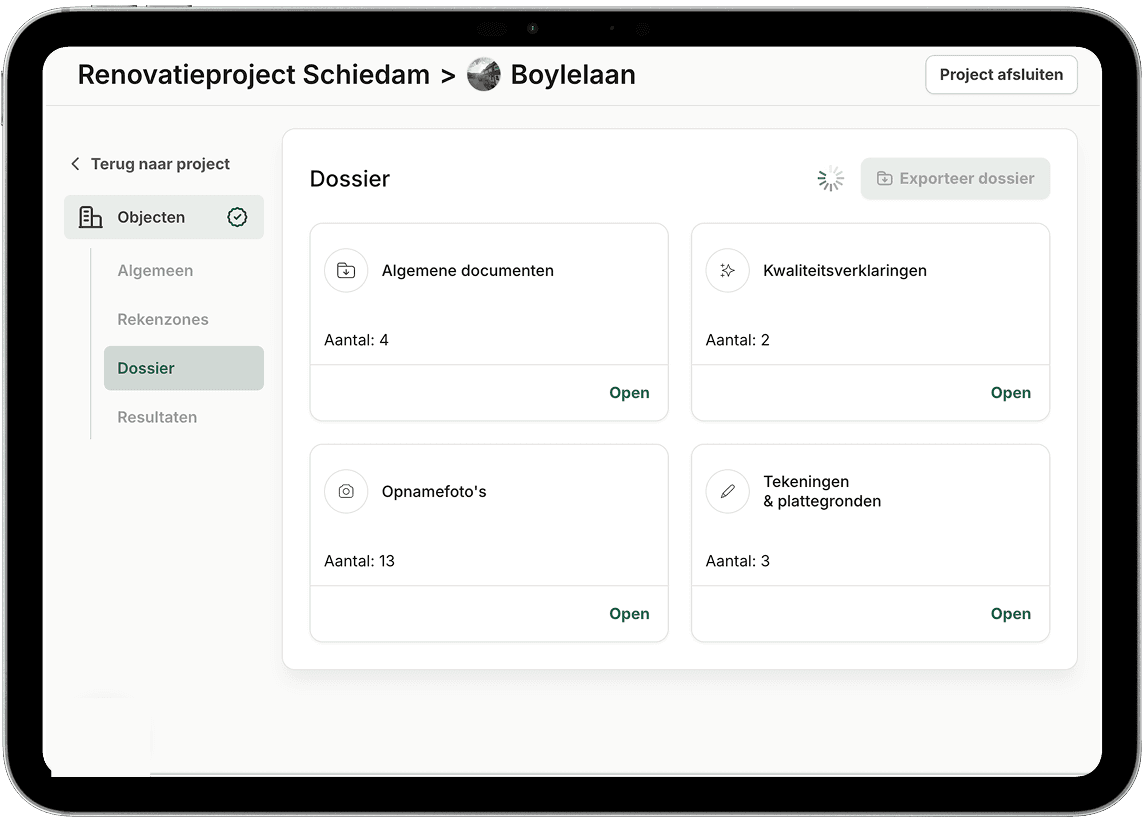The image size is (1145, 824).
Task: Click the building icon next to Objecten
Action: pyautogui.click(x=90, y=217)
